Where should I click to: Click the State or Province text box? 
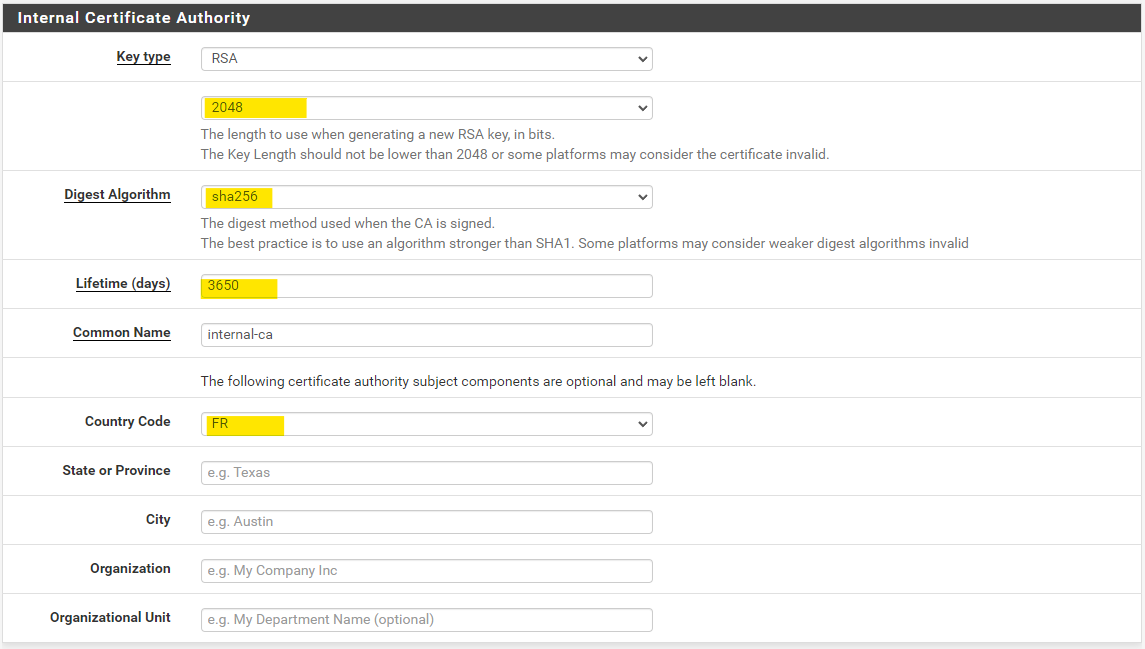pyautogui.click(x=426, y=473)
